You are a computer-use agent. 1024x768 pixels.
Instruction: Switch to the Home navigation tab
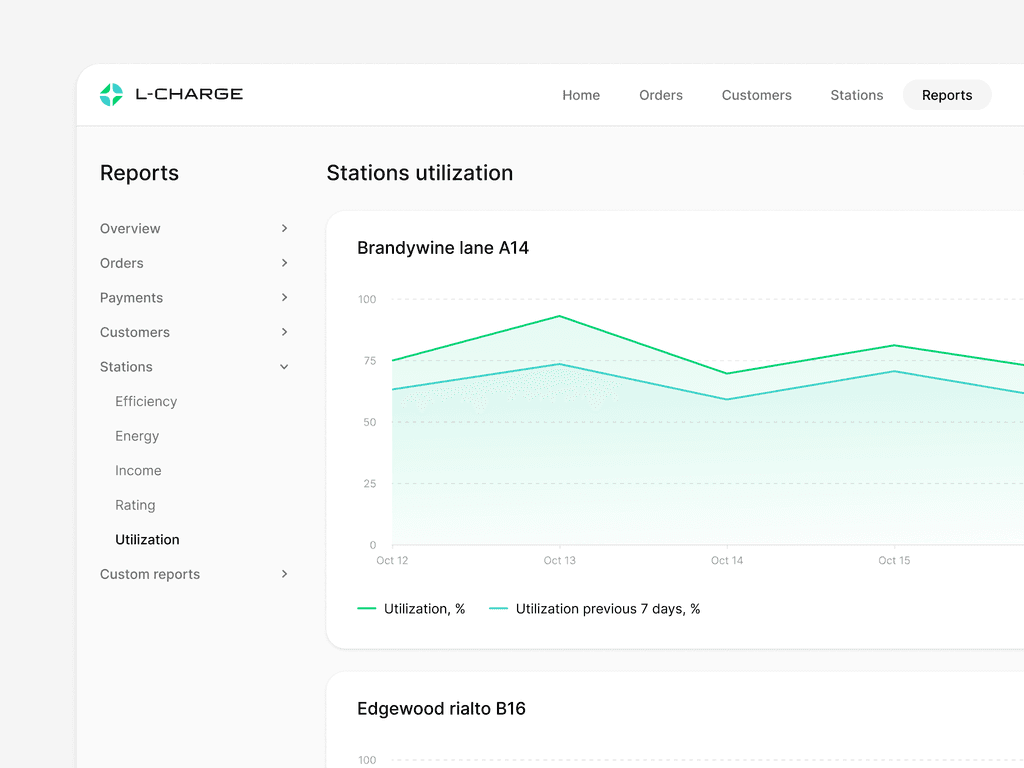click(x=581, y=94)
